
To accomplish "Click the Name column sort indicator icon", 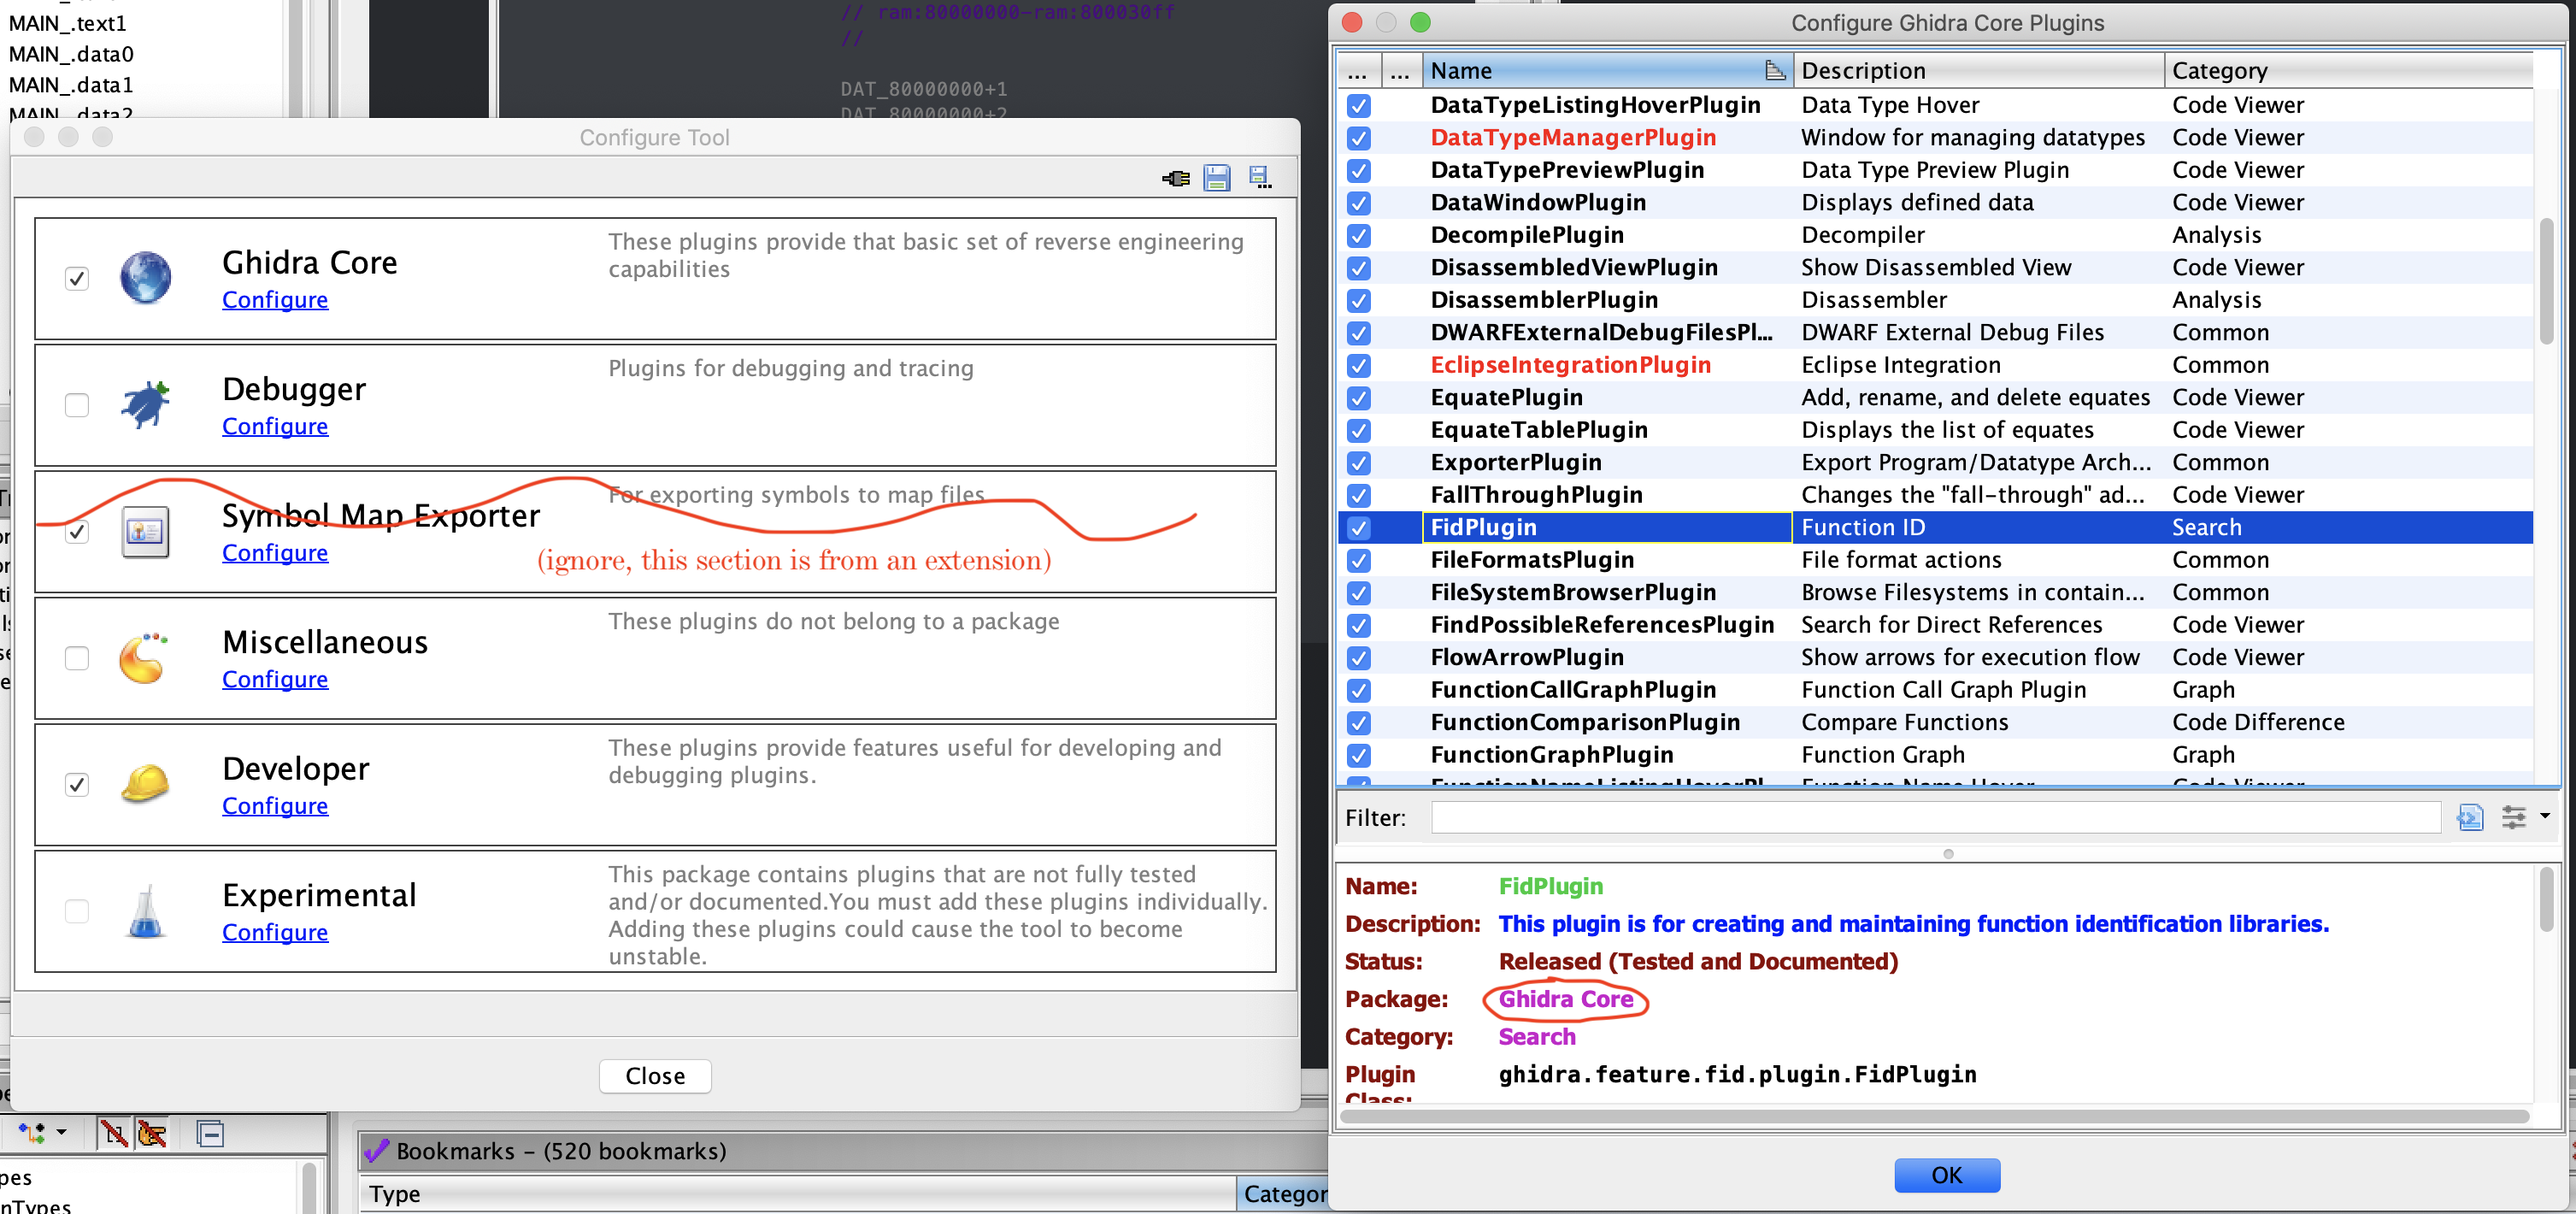I will [1775, 70].
